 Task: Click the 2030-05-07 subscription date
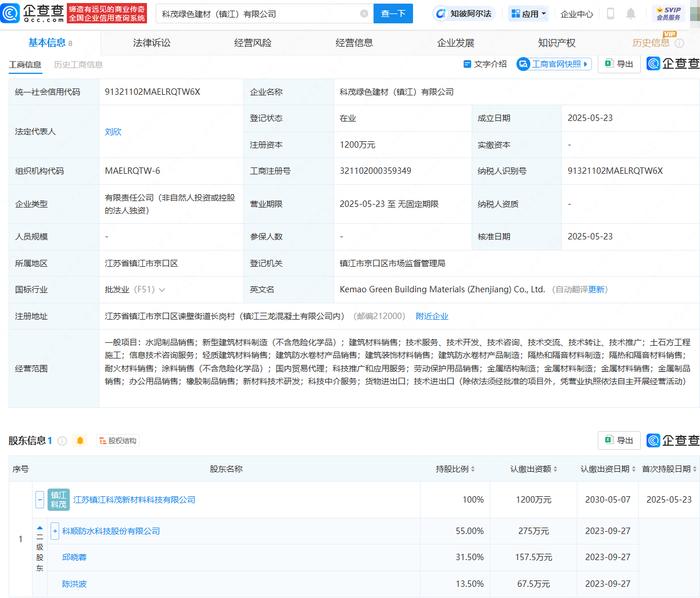point(608,500)
